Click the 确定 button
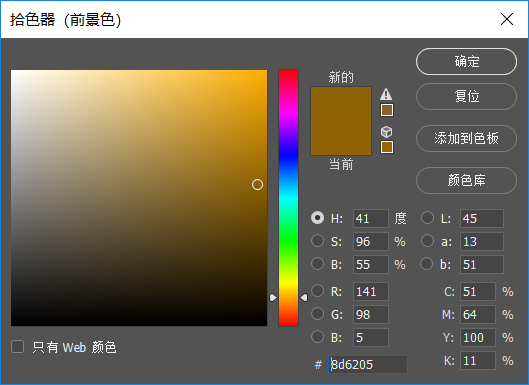 pos(466,61)
